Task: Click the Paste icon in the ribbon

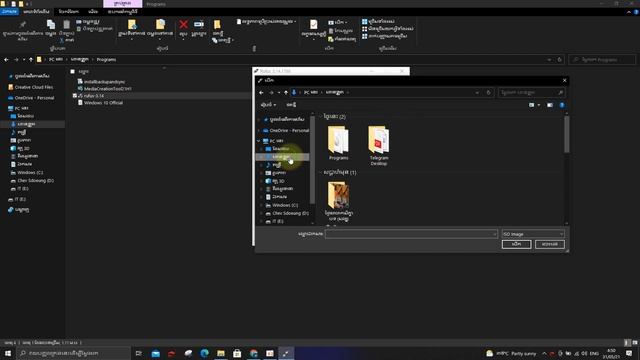Action: (x=66, y=25)
